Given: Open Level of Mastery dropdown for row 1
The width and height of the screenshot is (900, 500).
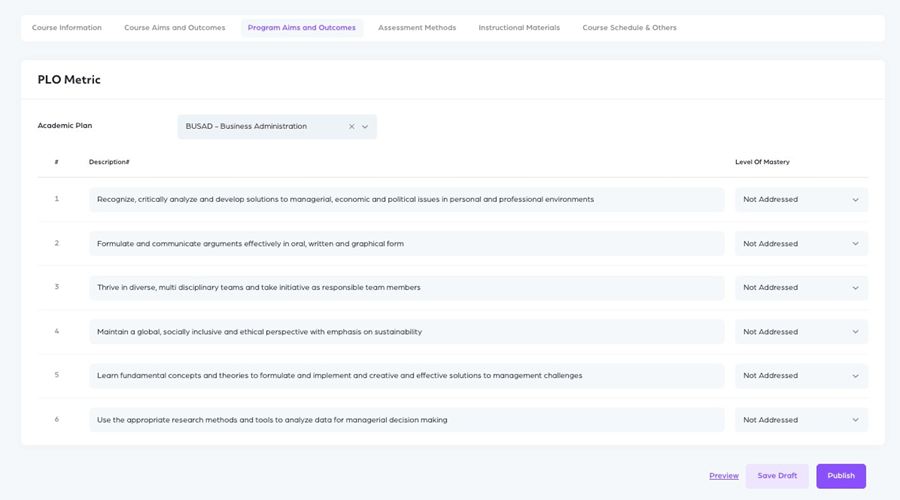Looking at the screenshot, I should coord(801,200).
